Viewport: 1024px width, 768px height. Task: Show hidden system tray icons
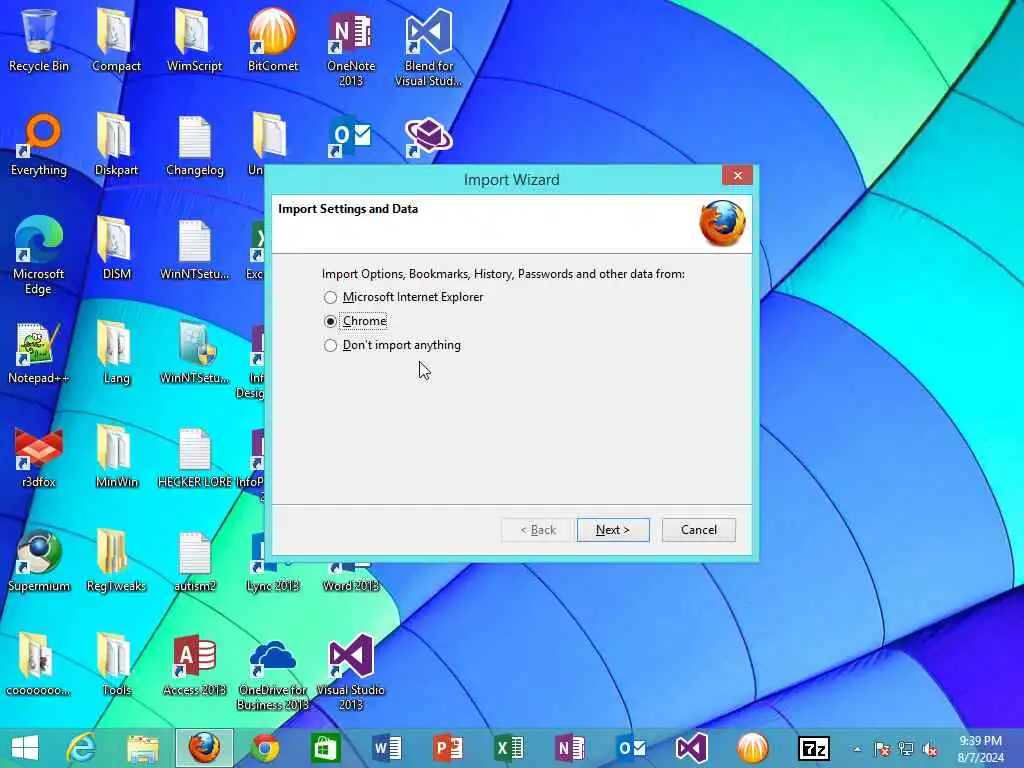pyautogui.click(x=857, y=749)
